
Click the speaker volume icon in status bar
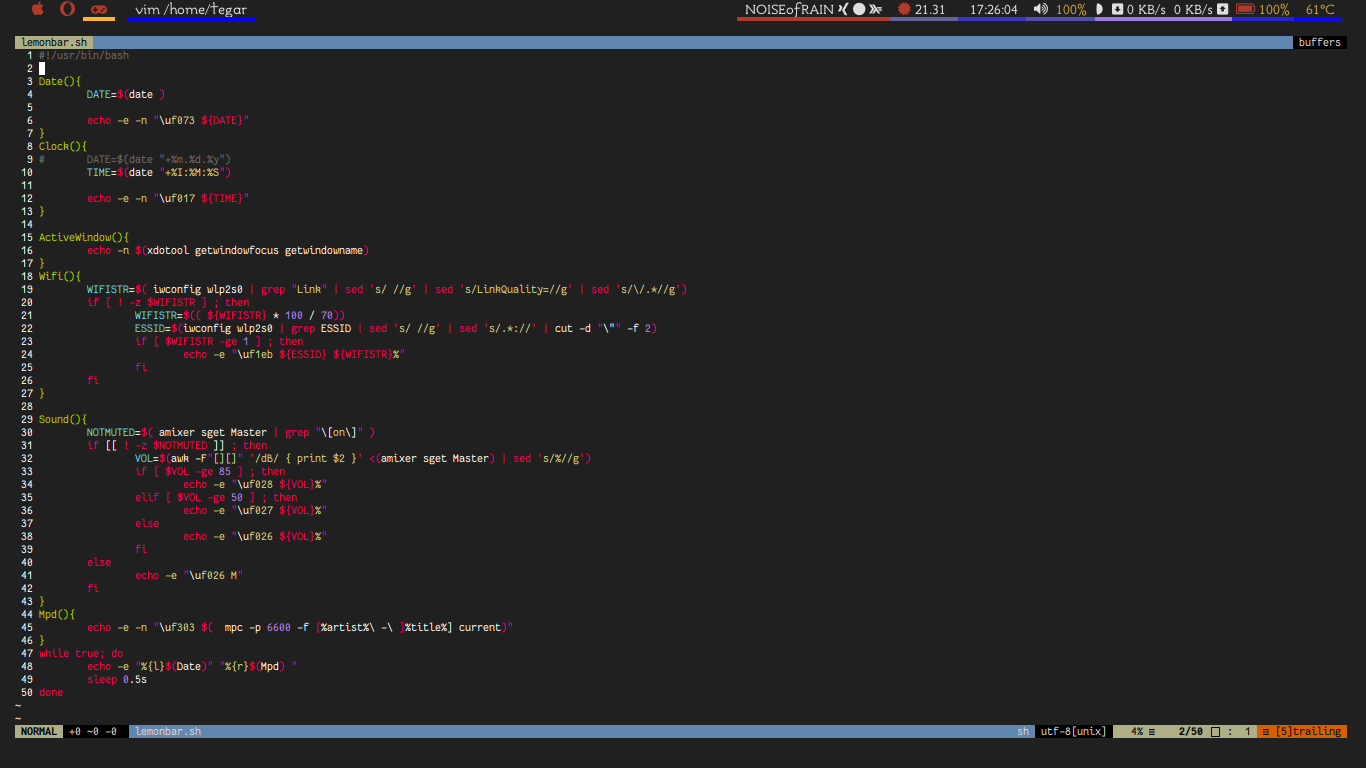(x=1040, y=10)
